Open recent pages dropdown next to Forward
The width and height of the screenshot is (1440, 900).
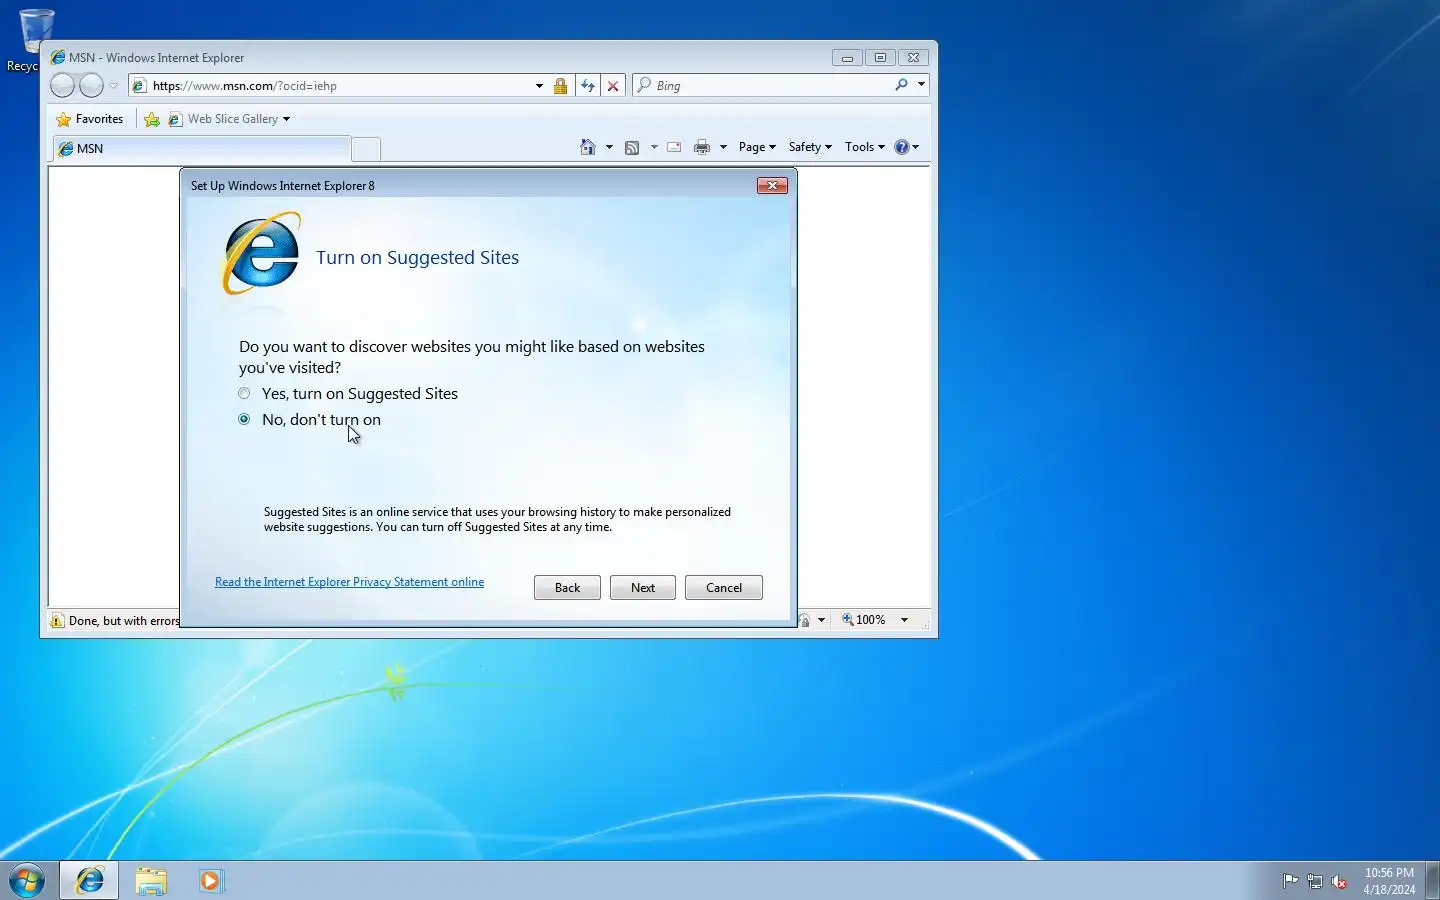(114, 86)
